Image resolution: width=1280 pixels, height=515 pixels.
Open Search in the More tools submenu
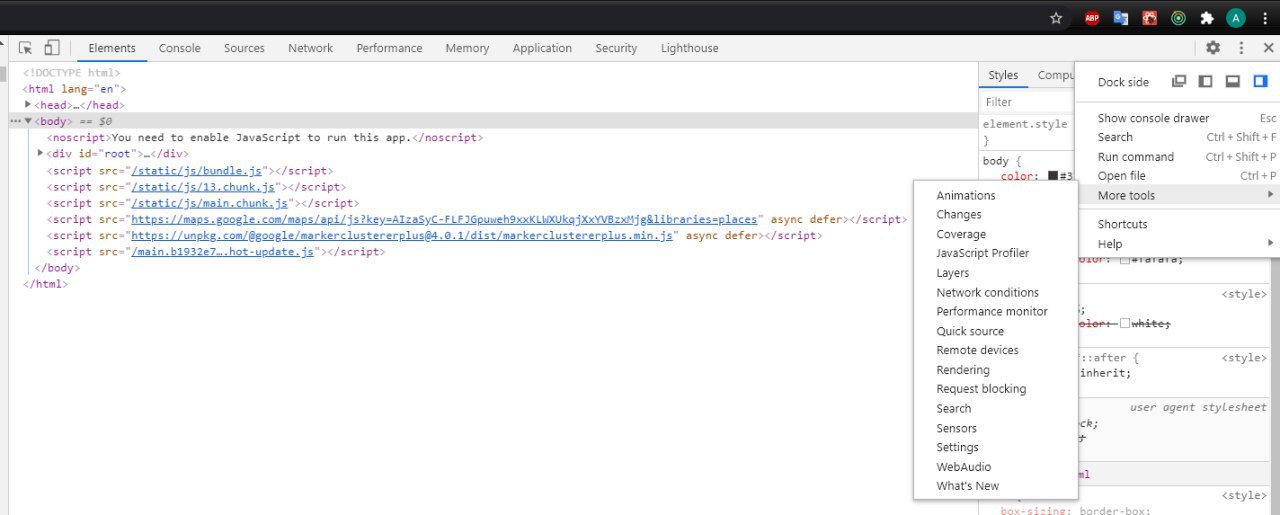tap(995, 408)
